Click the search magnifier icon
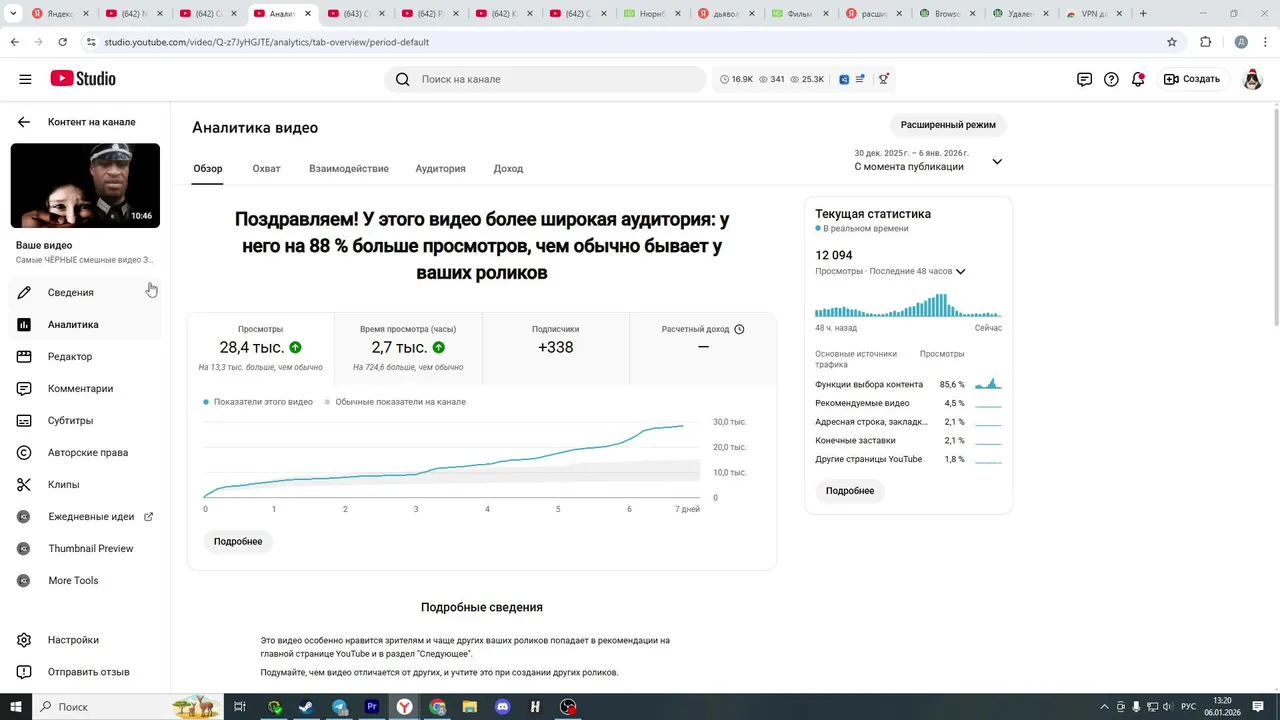1280x720 pixels. [x=402, y=79]
